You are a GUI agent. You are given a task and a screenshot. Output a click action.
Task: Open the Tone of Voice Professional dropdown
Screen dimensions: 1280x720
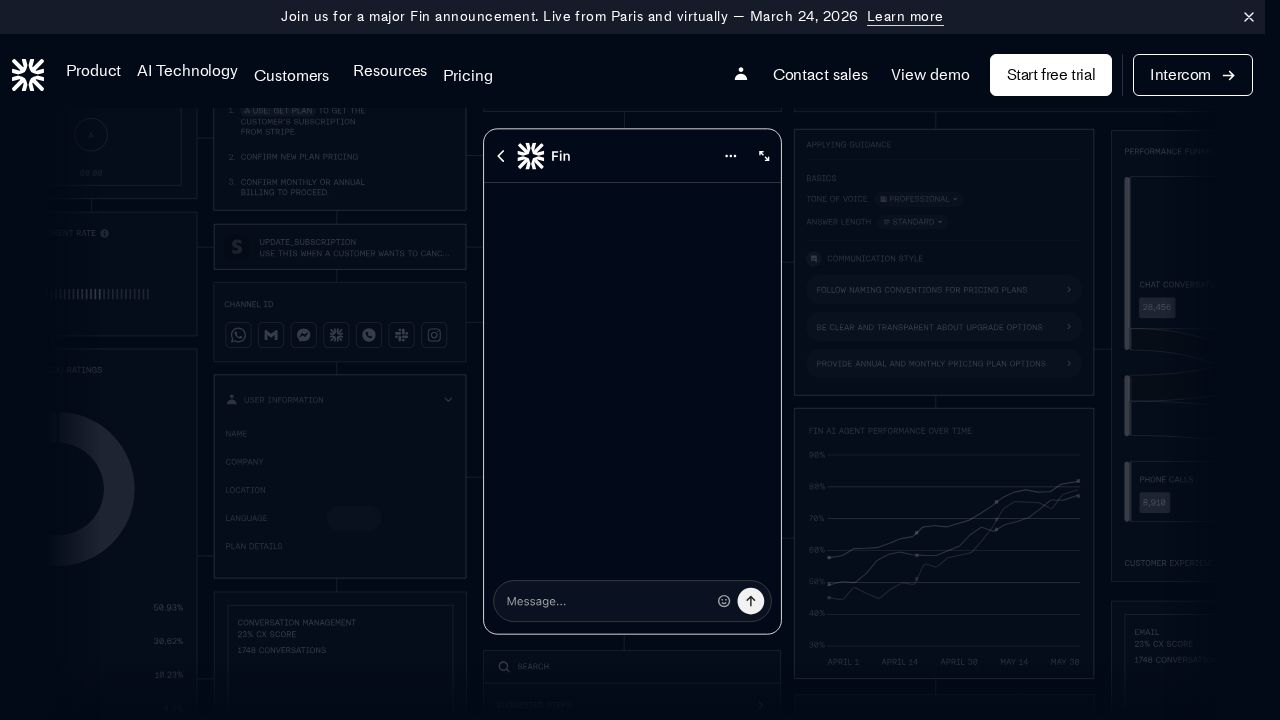coord(919,199)
